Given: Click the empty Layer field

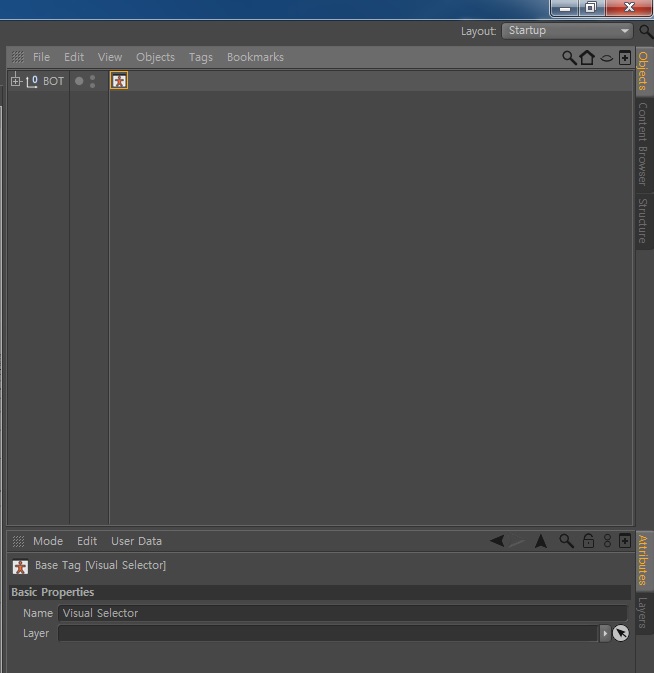Looking at the screenshot, I should click(x=328, y=633).
